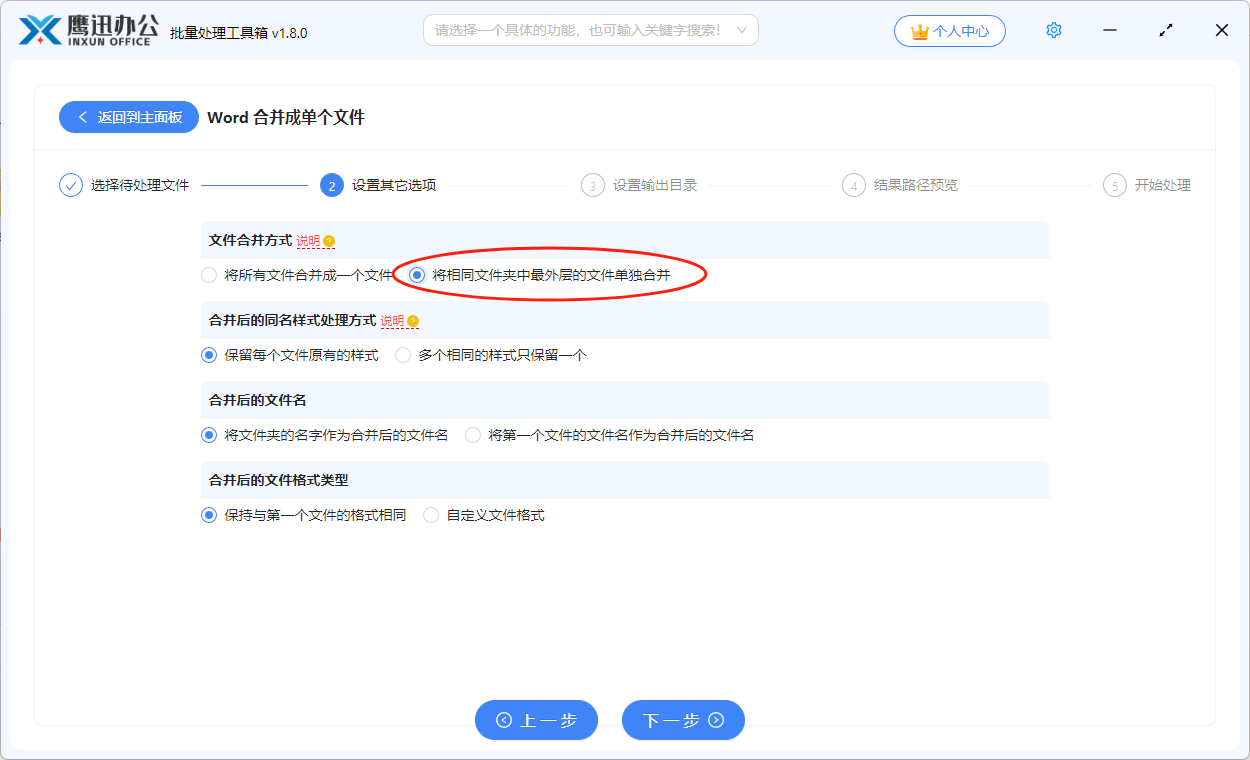Screen dimensions: 1250x760
Task: Select 将所有文件合并成一个文件 option
Action: [210, 274]
